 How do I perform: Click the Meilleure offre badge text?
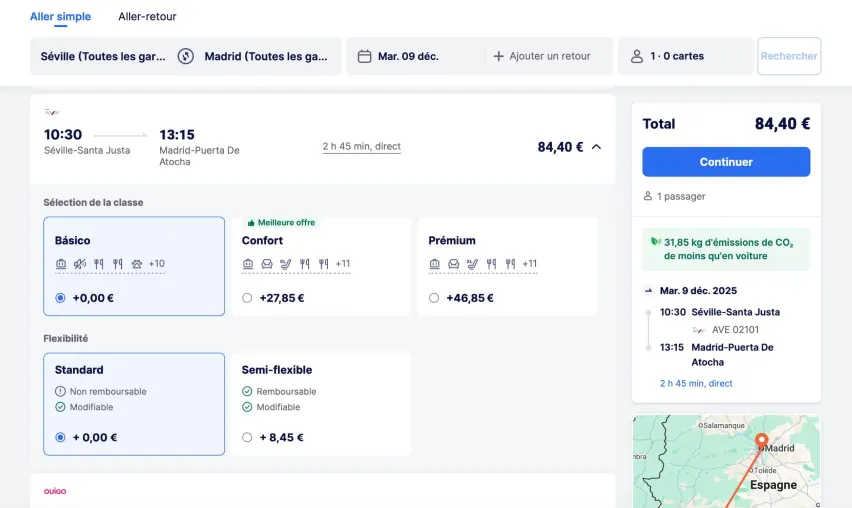[x=286, y=223]
